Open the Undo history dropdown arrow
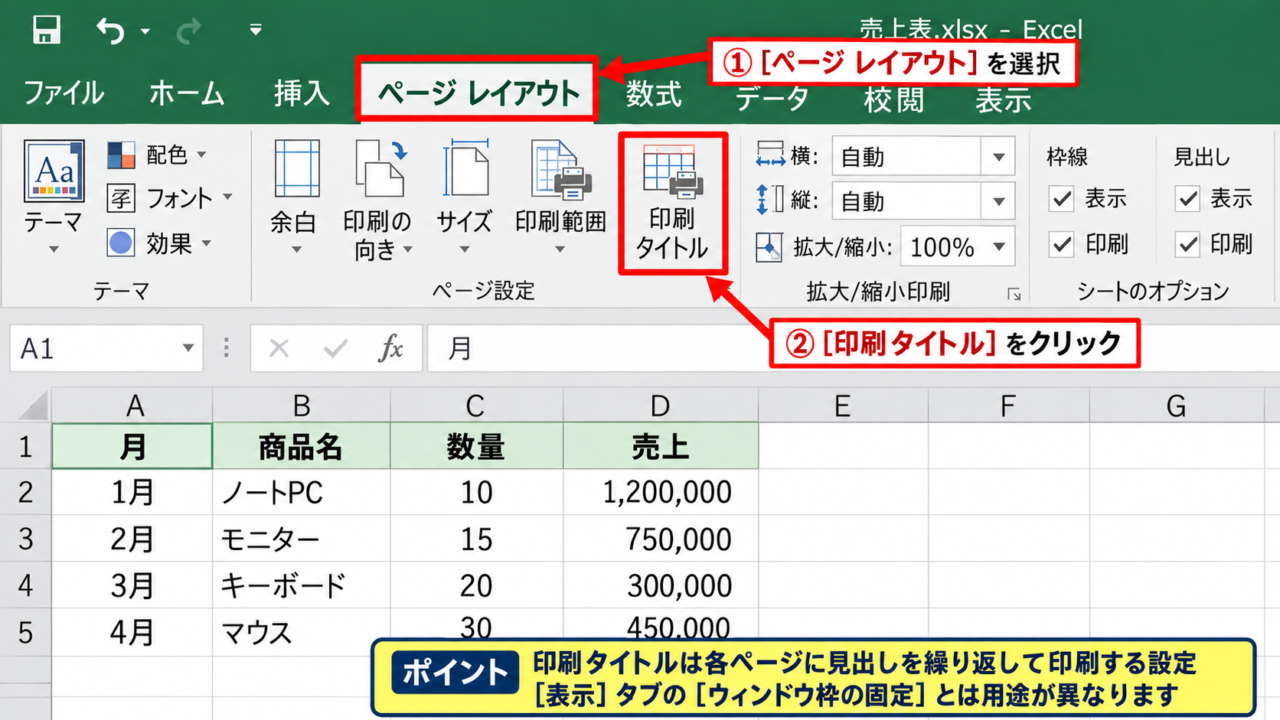 pyautogui.click(x=145, y=32)
